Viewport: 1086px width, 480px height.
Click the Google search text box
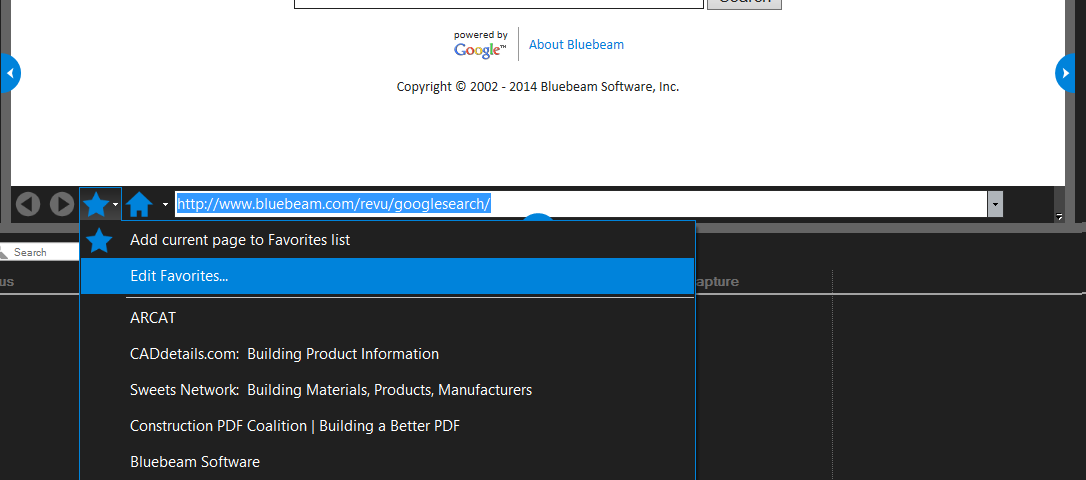(499, 3)
